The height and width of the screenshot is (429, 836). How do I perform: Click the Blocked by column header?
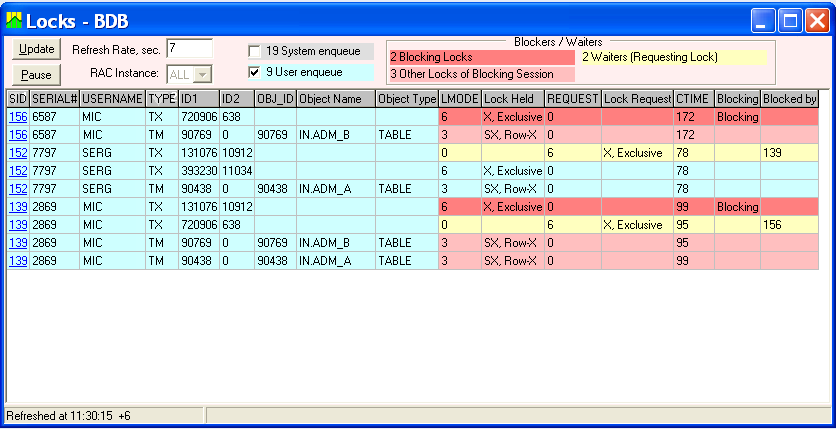coord(789,99)
